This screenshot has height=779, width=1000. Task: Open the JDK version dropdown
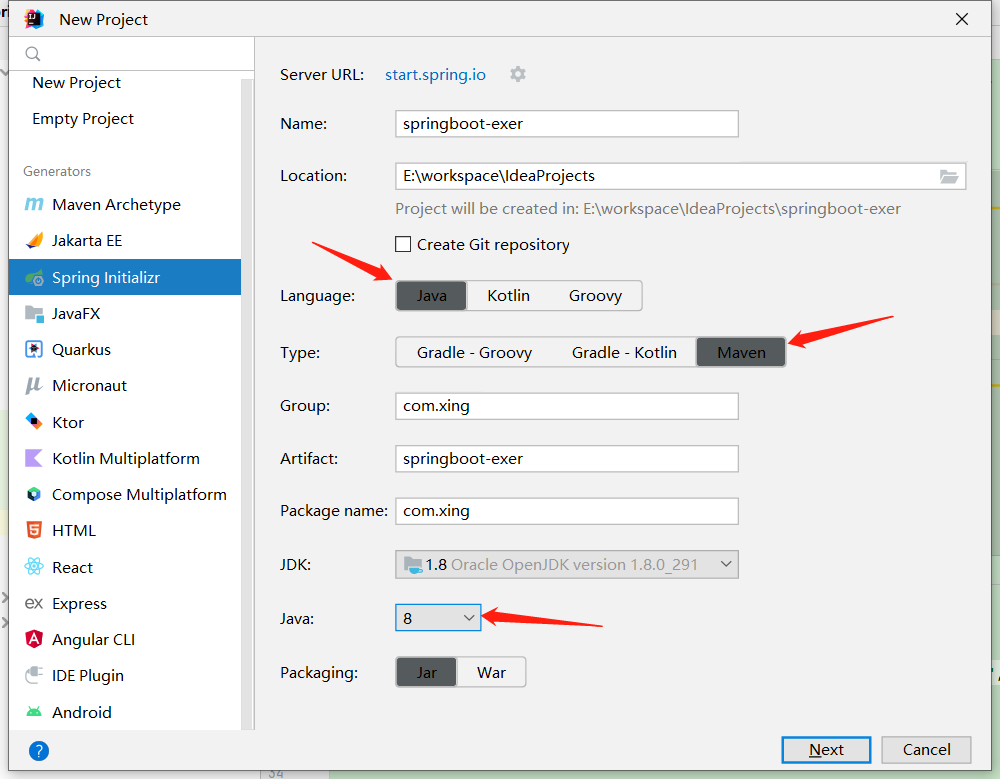coord(566,565)
